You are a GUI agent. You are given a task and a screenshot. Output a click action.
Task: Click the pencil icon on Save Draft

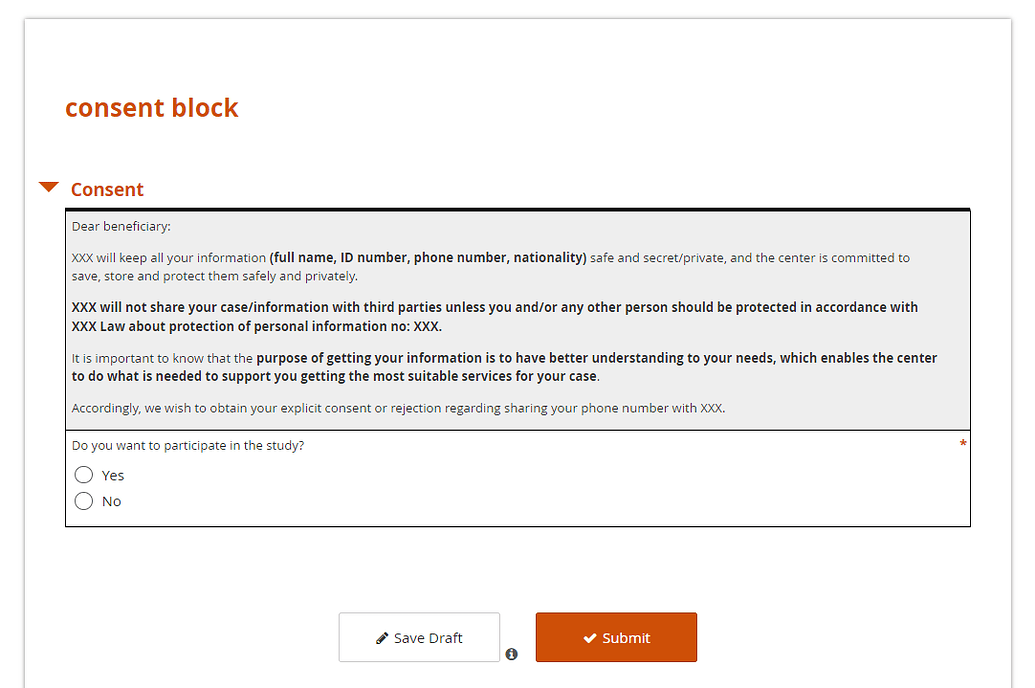383,637
